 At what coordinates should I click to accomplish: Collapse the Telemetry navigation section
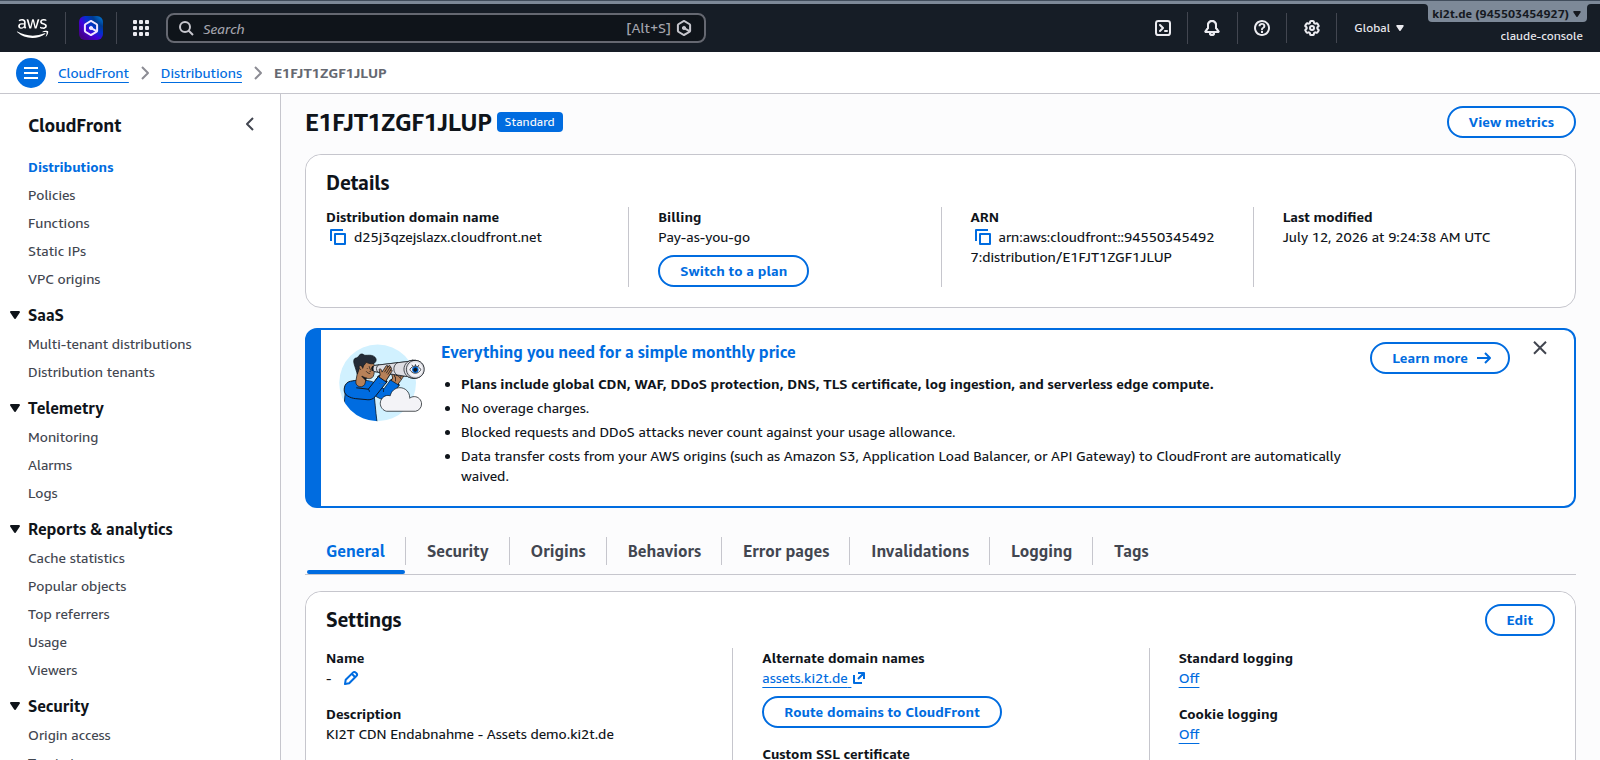click(x=15, y=408)
